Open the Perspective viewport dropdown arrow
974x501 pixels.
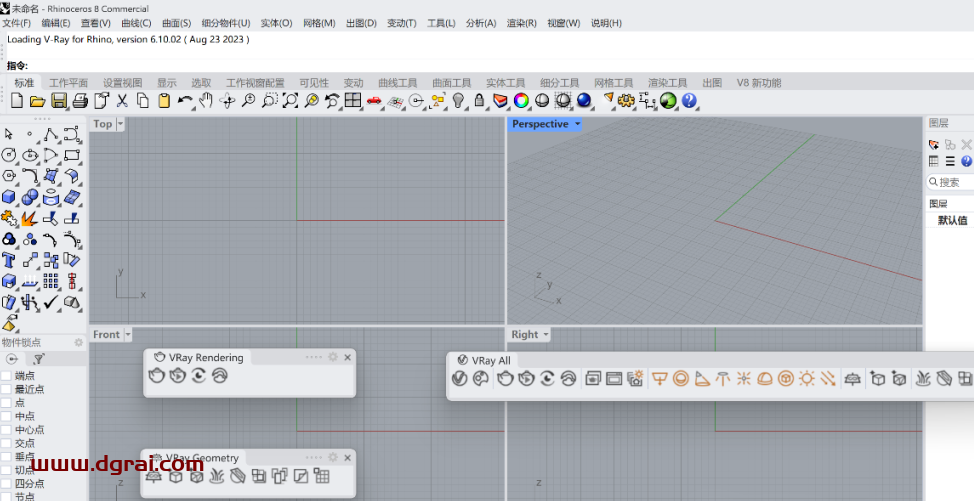577,125
